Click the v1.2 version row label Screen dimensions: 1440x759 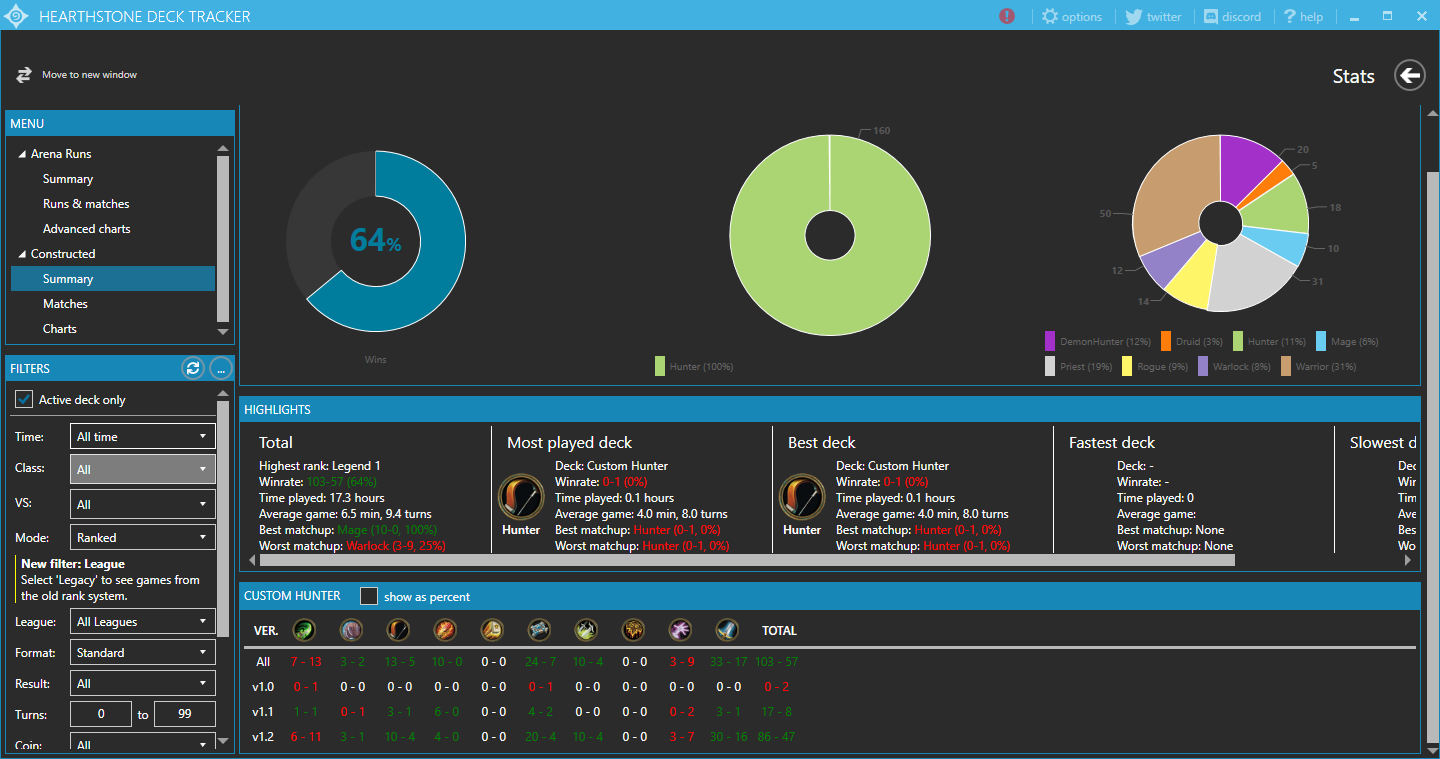pyautogui.click(x=263, y=737)
